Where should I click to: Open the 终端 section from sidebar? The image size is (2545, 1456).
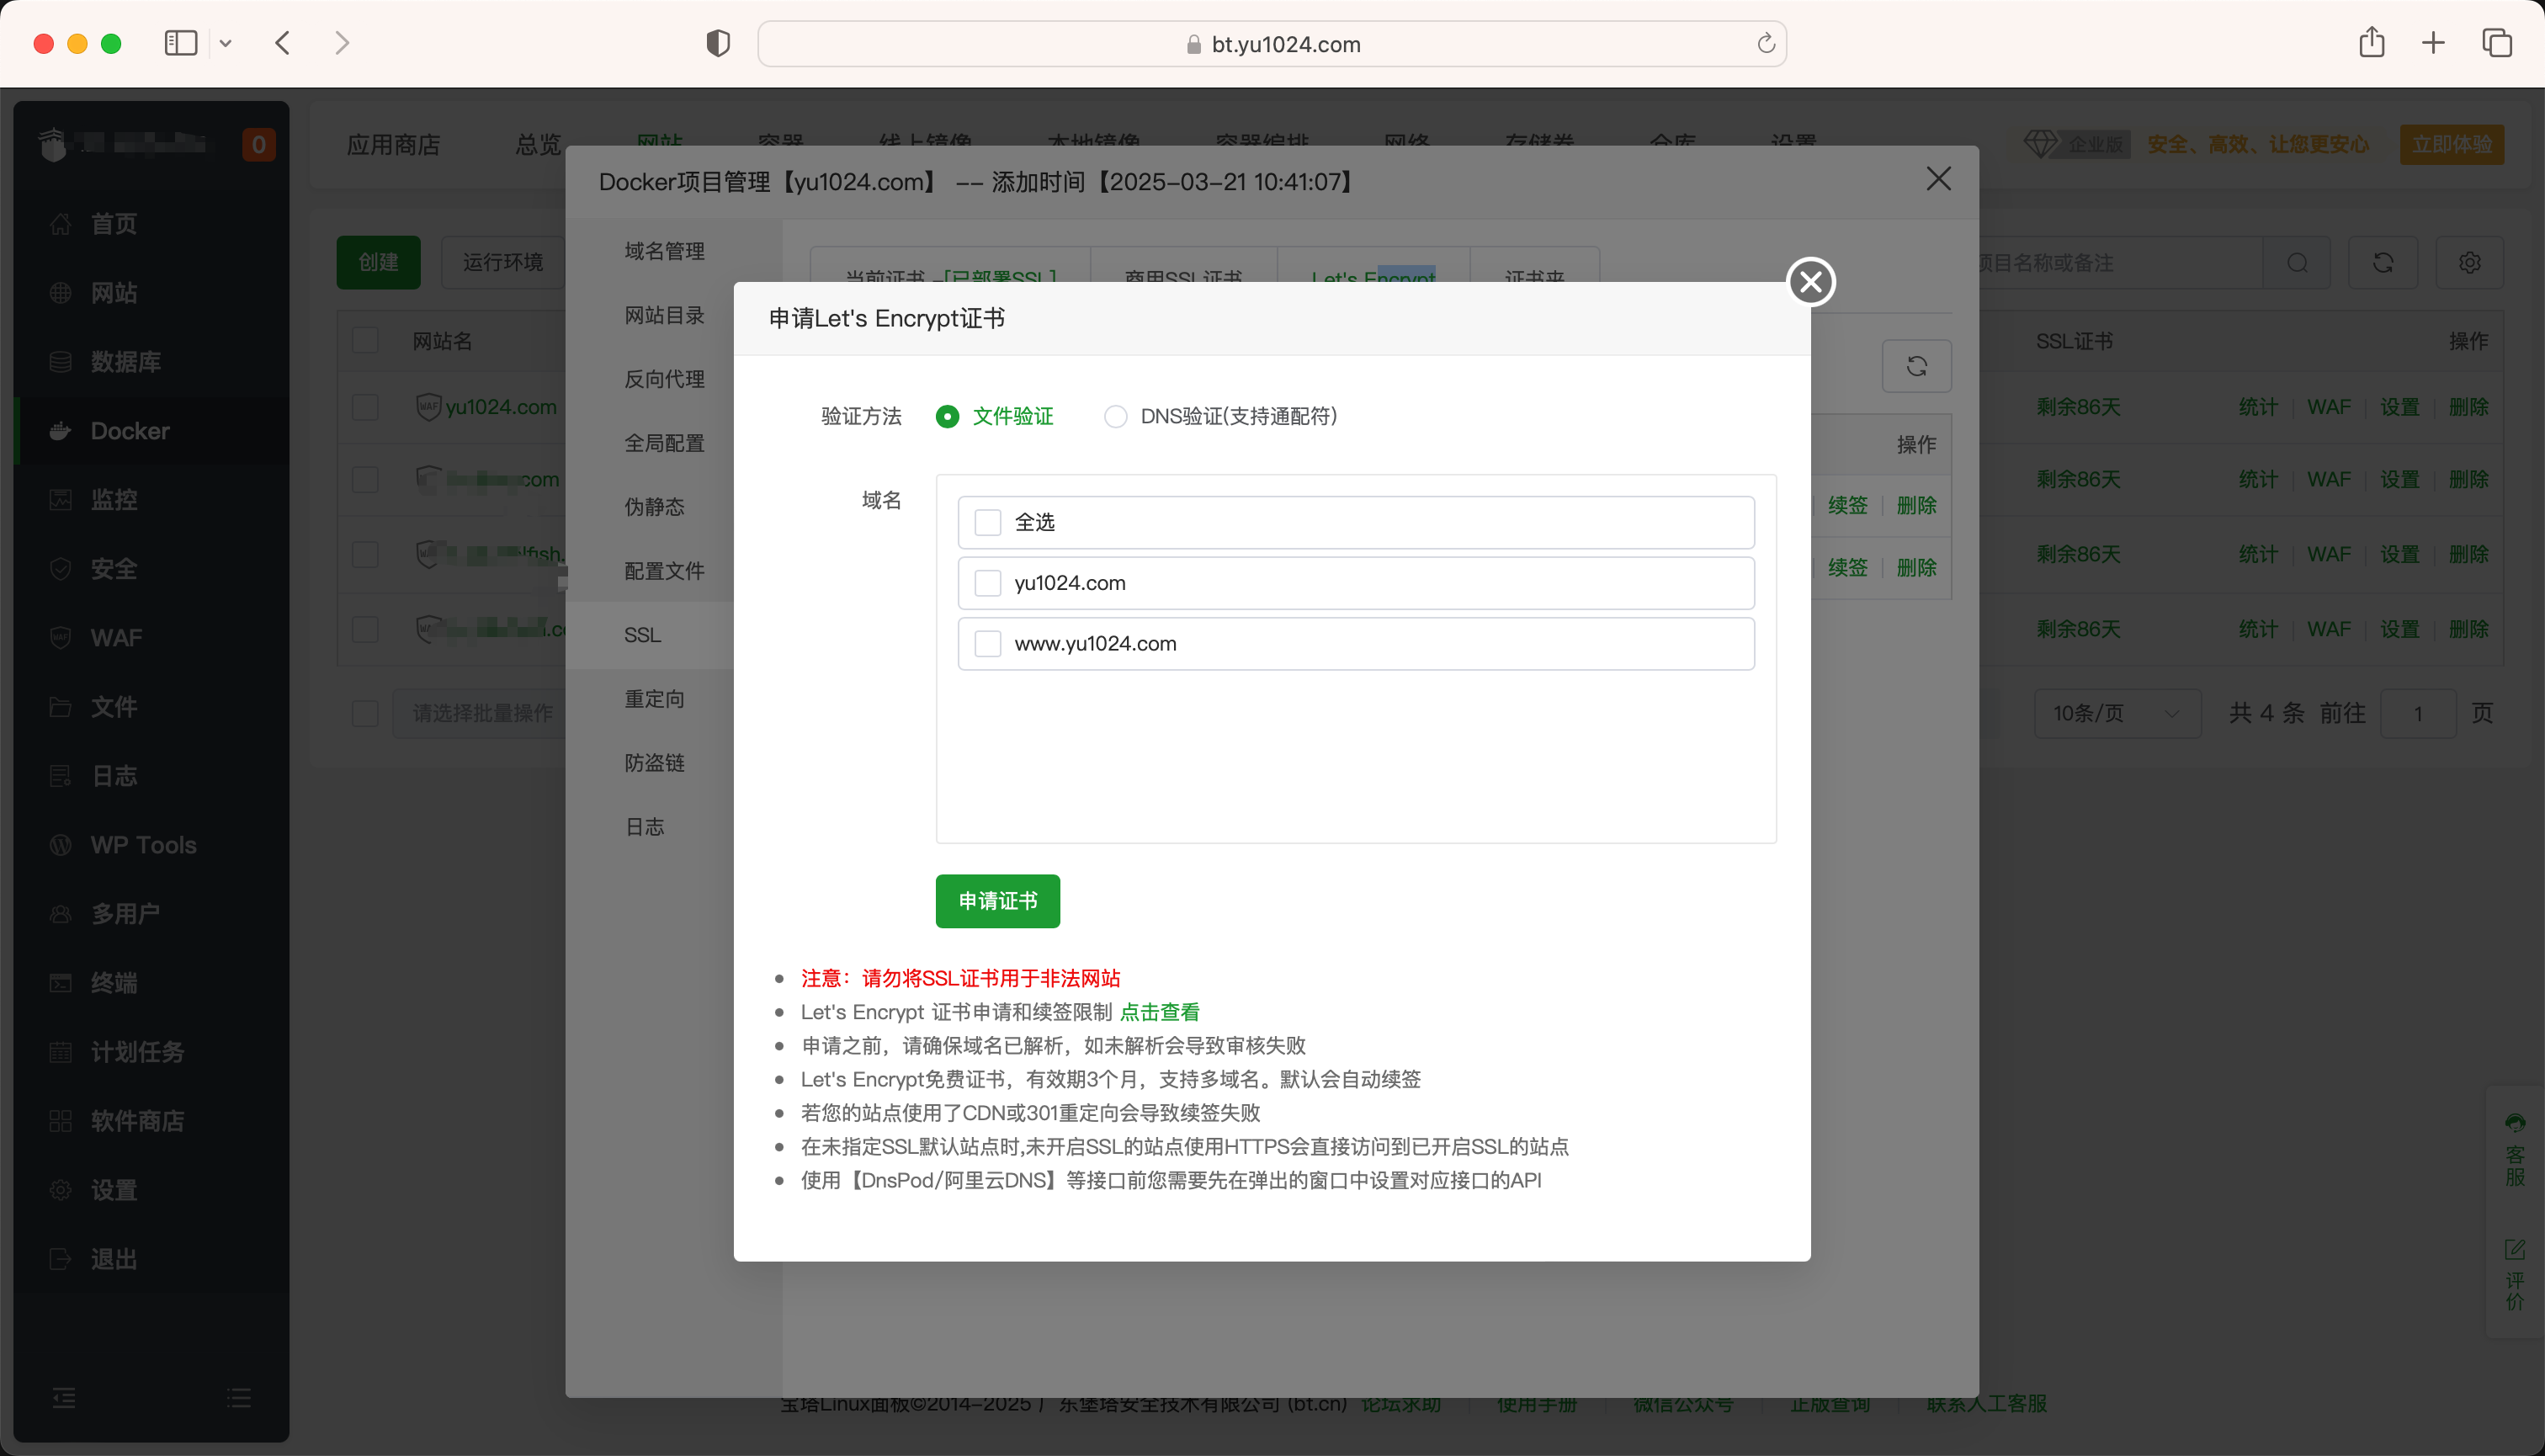(x=113, y=983)
